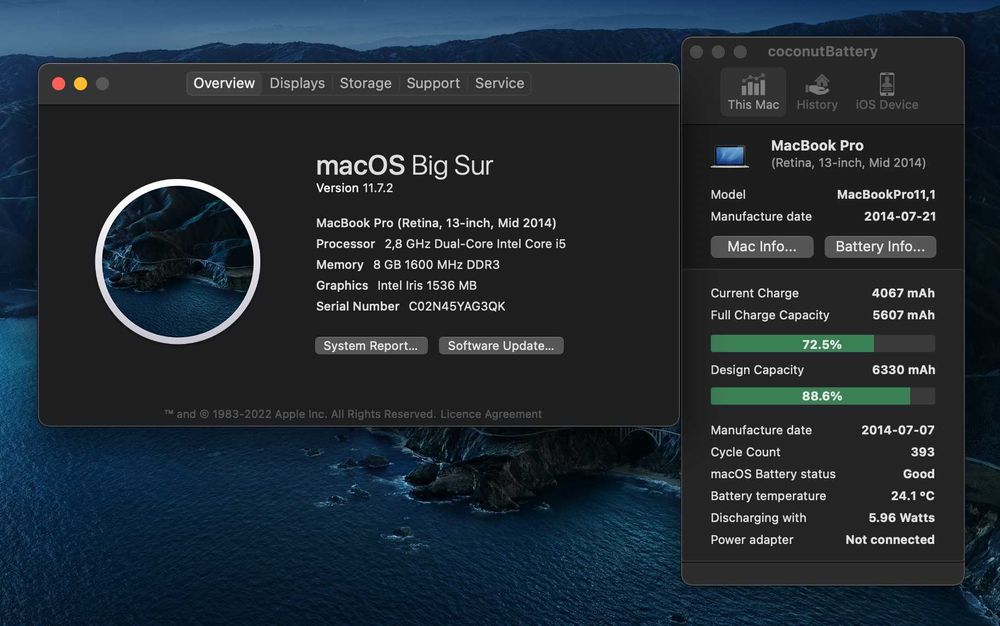Show Mac Info in coconutBattery
Viewport: 1000px width, 626px height.
point(762,247)
